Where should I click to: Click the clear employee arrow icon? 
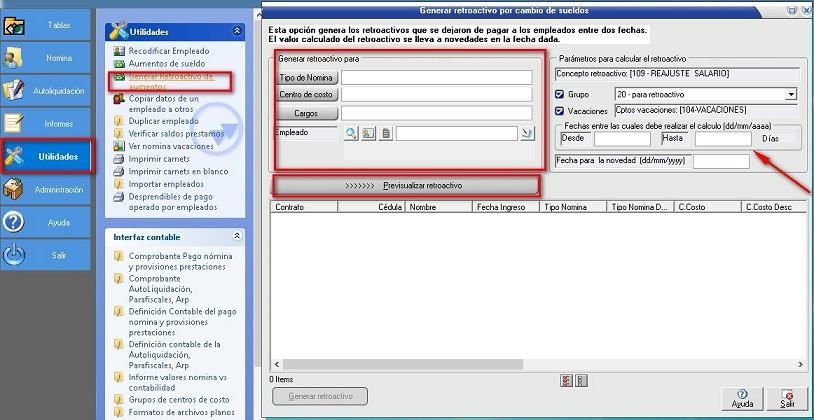(x=527, y=133)
